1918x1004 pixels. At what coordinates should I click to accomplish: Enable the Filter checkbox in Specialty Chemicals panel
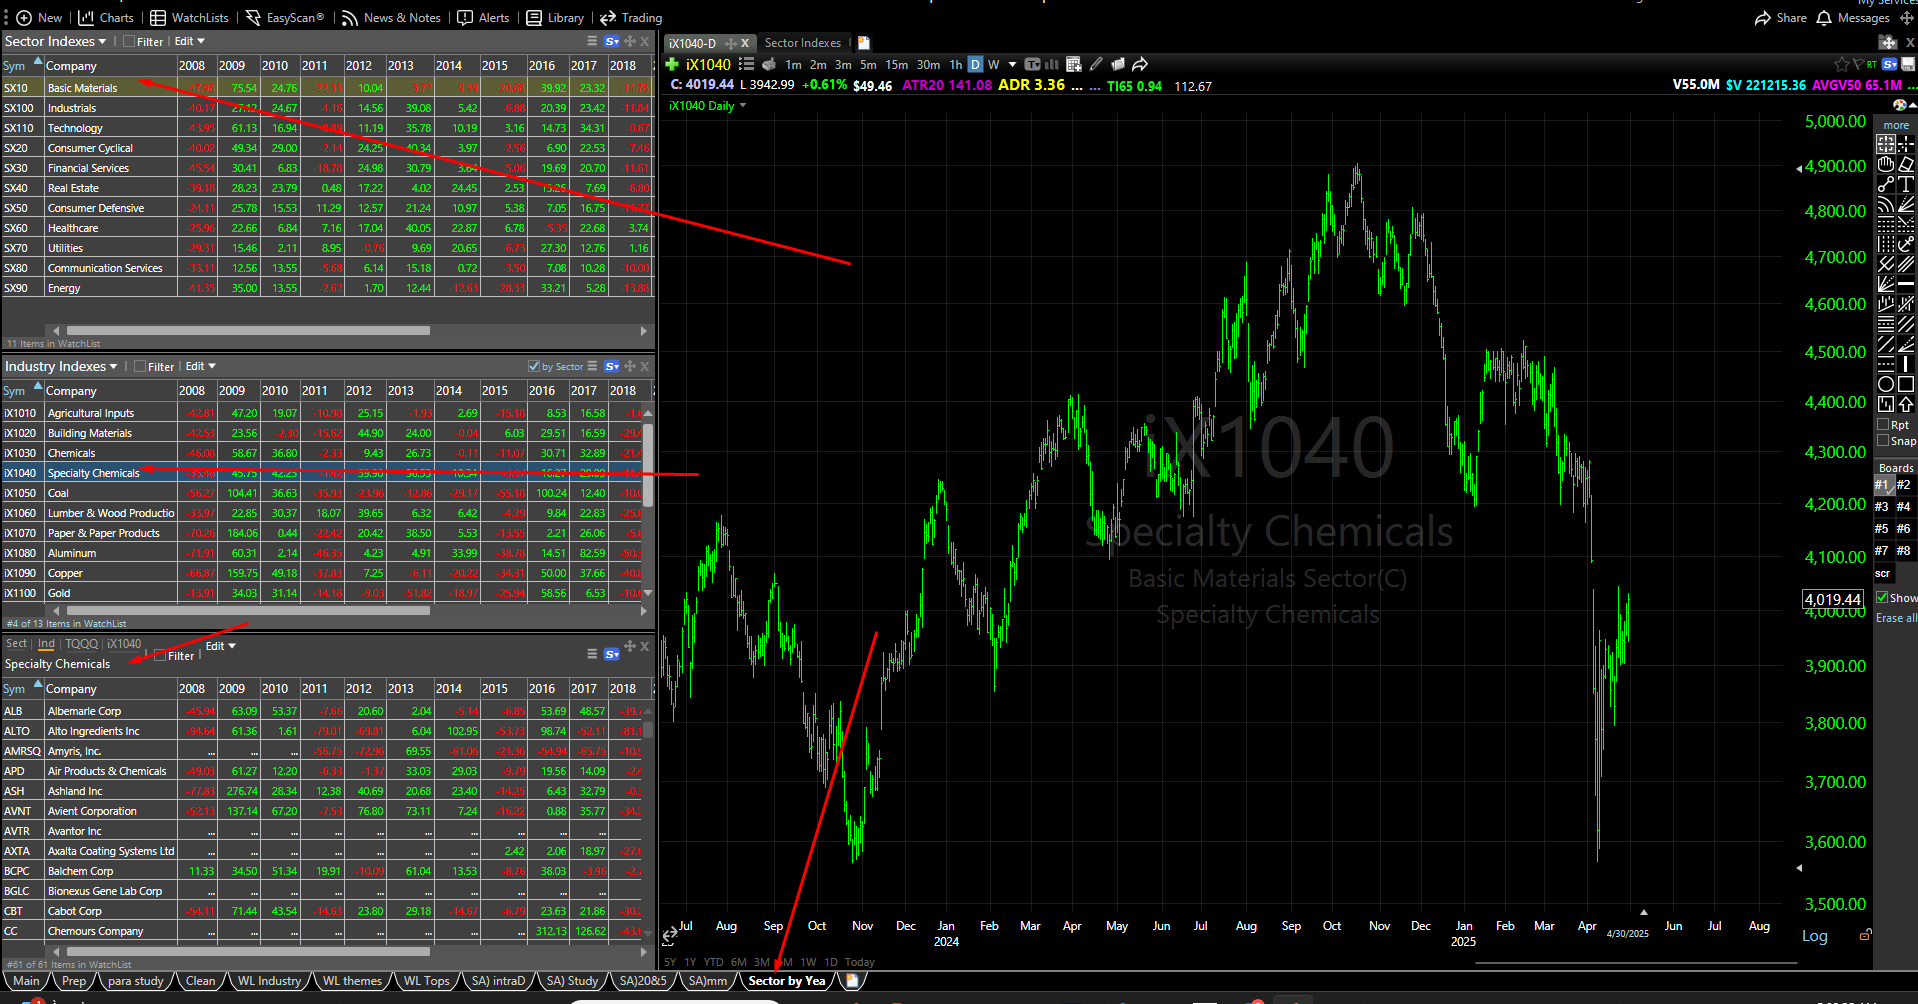pos(160,656)
